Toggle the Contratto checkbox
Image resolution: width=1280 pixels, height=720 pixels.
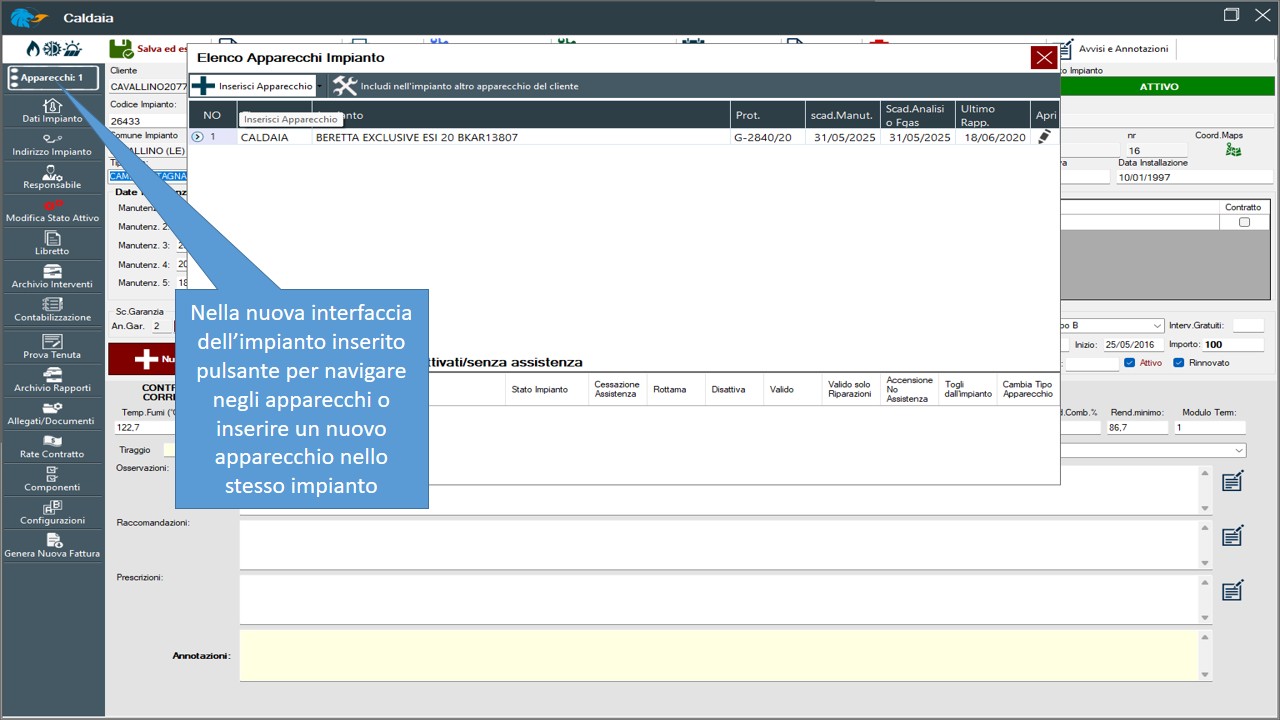click(1244, 222)
